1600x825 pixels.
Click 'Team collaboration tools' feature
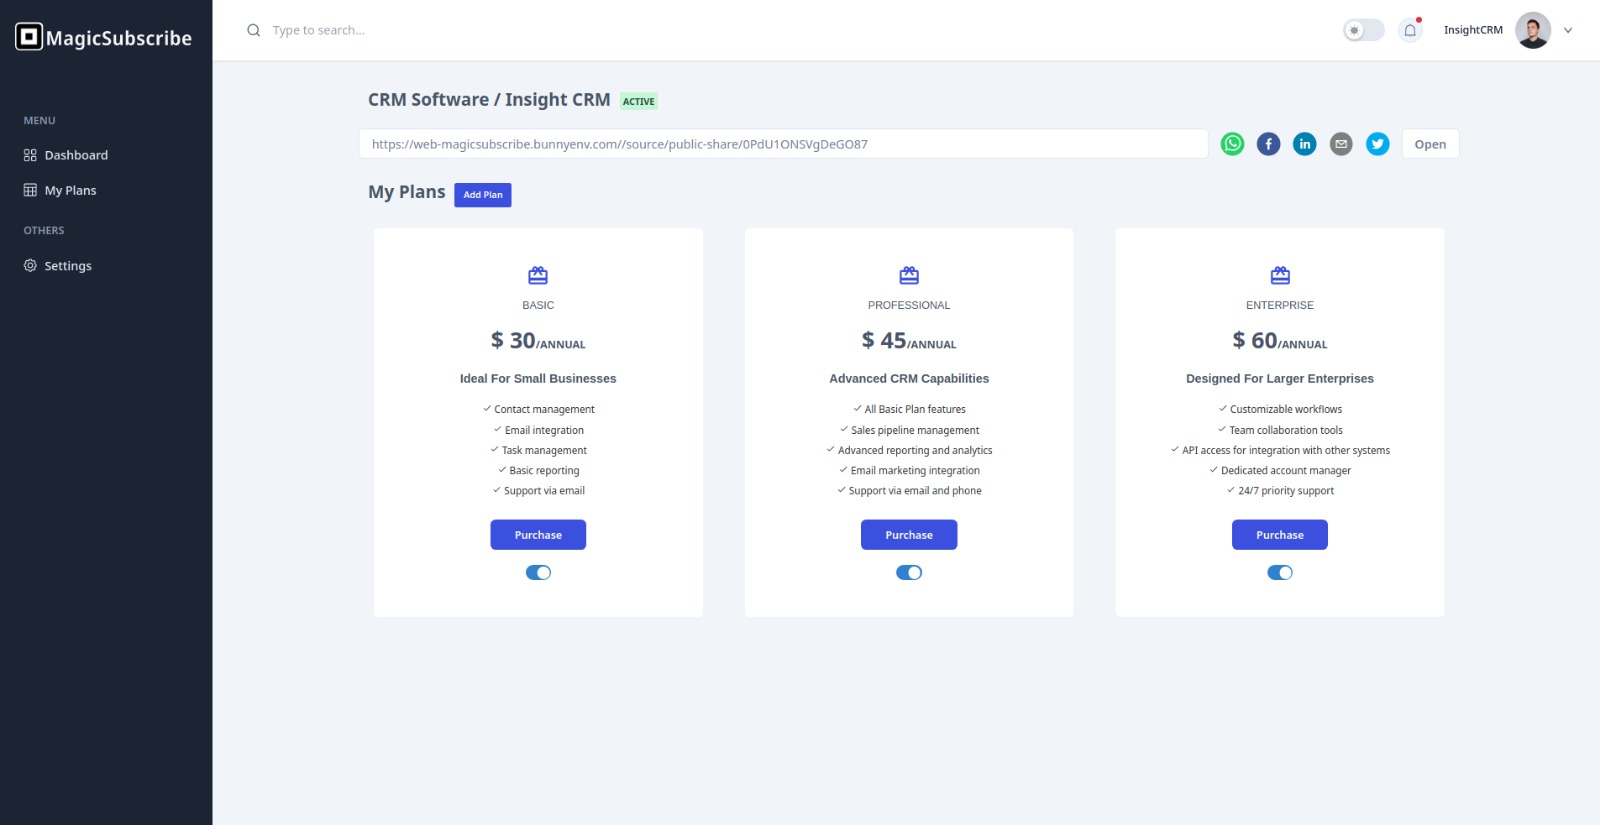[x=1286, y=430]
